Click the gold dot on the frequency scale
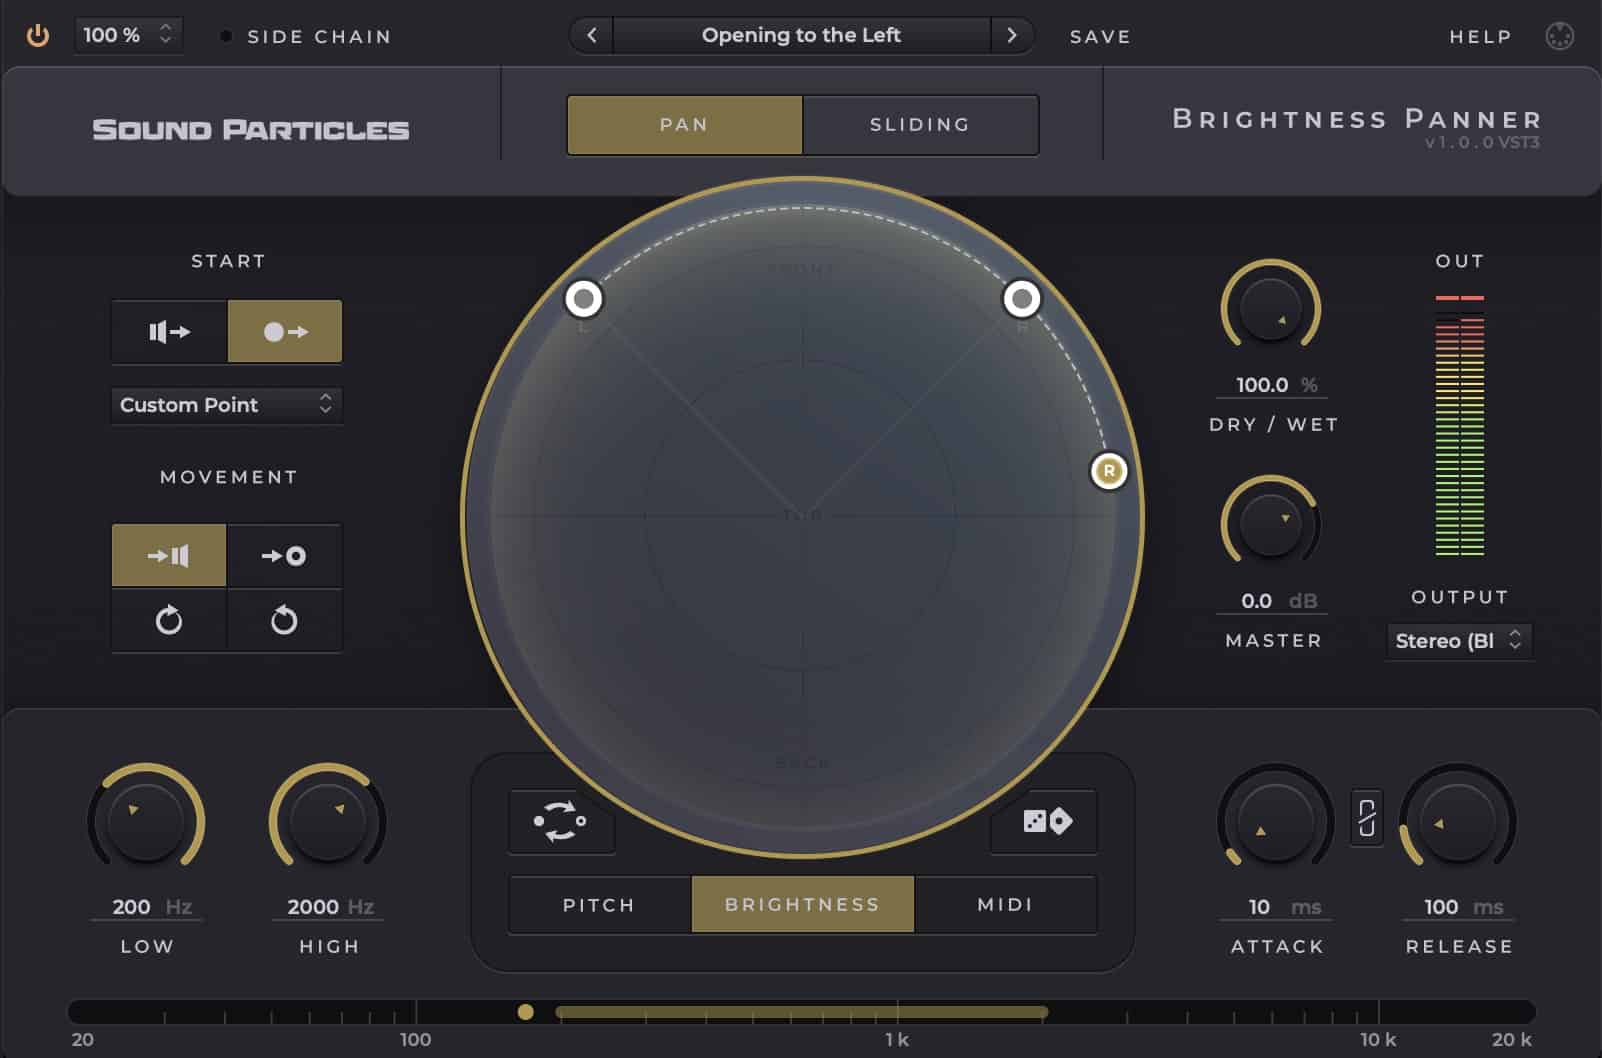This screenshot has width=1602, height=1058. pos(526,1012)
